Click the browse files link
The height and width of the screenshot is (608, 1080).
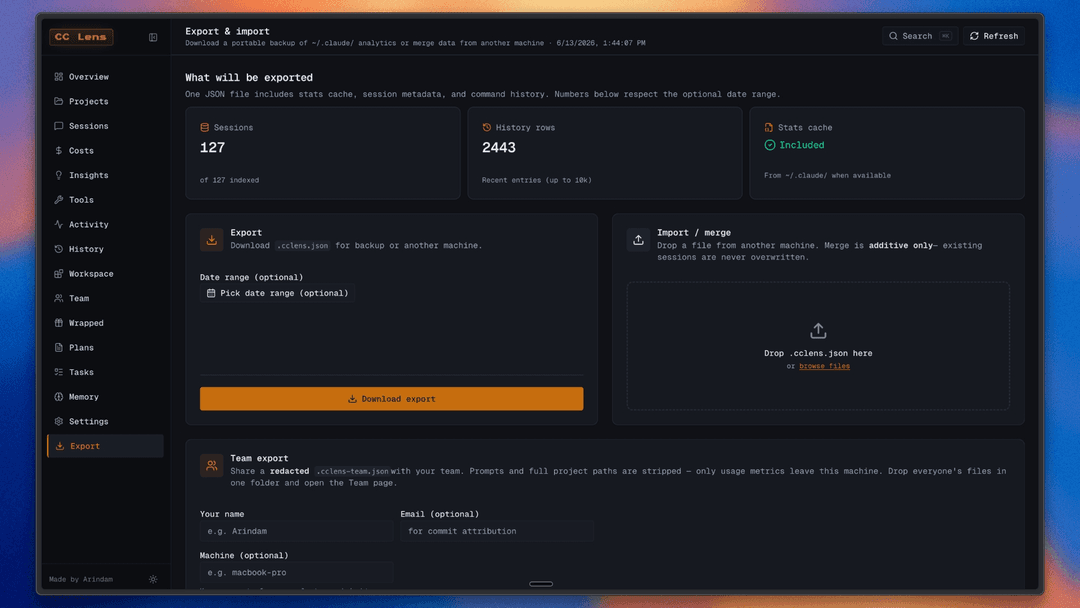pyautogui.click(x=824, y=366)
